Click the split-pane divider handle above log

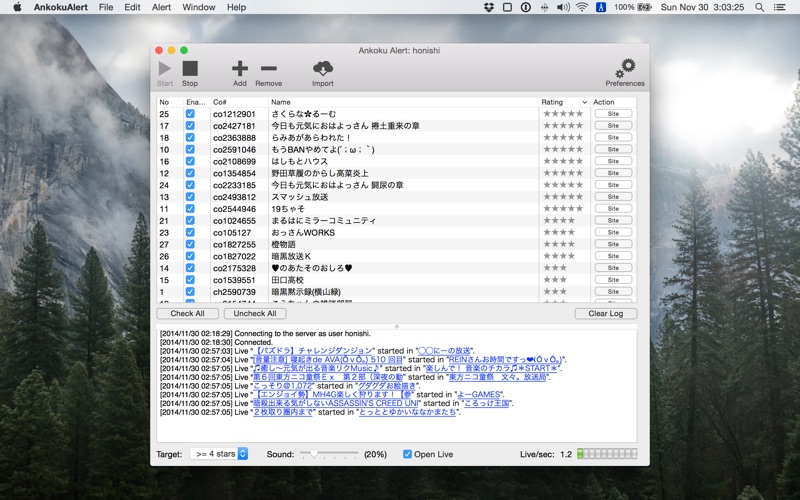397,327
